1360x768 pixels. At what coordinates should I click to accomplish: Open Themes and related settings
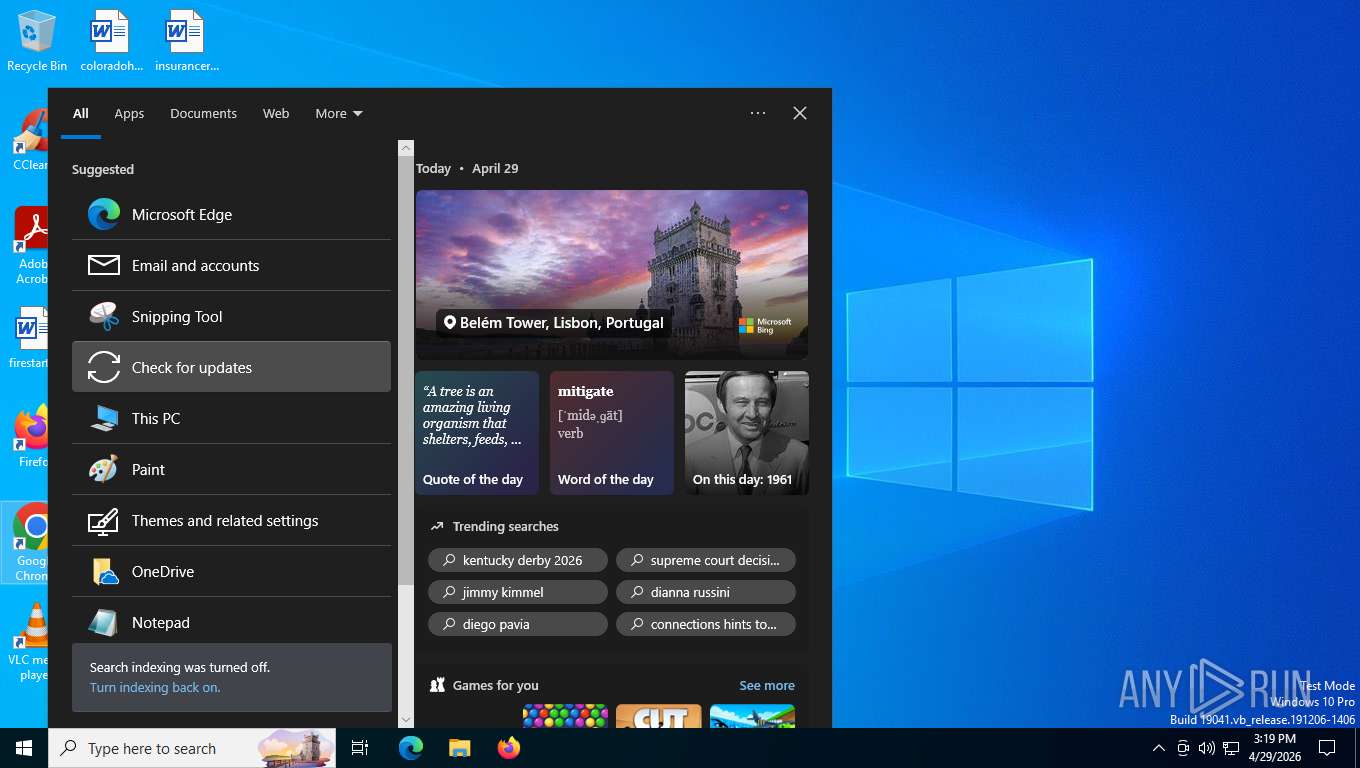coord(231,520)
